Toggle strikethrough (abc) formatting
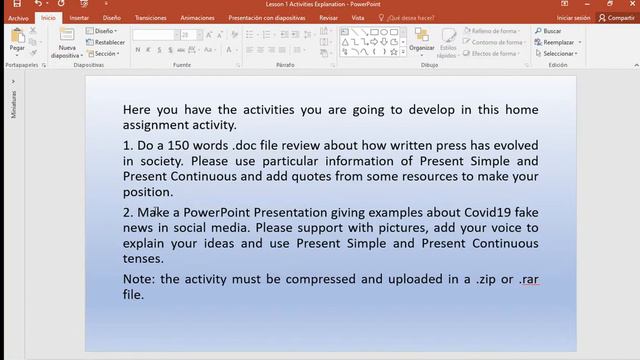The width and height of the screenshot is (640, 360). pos(180,50)
